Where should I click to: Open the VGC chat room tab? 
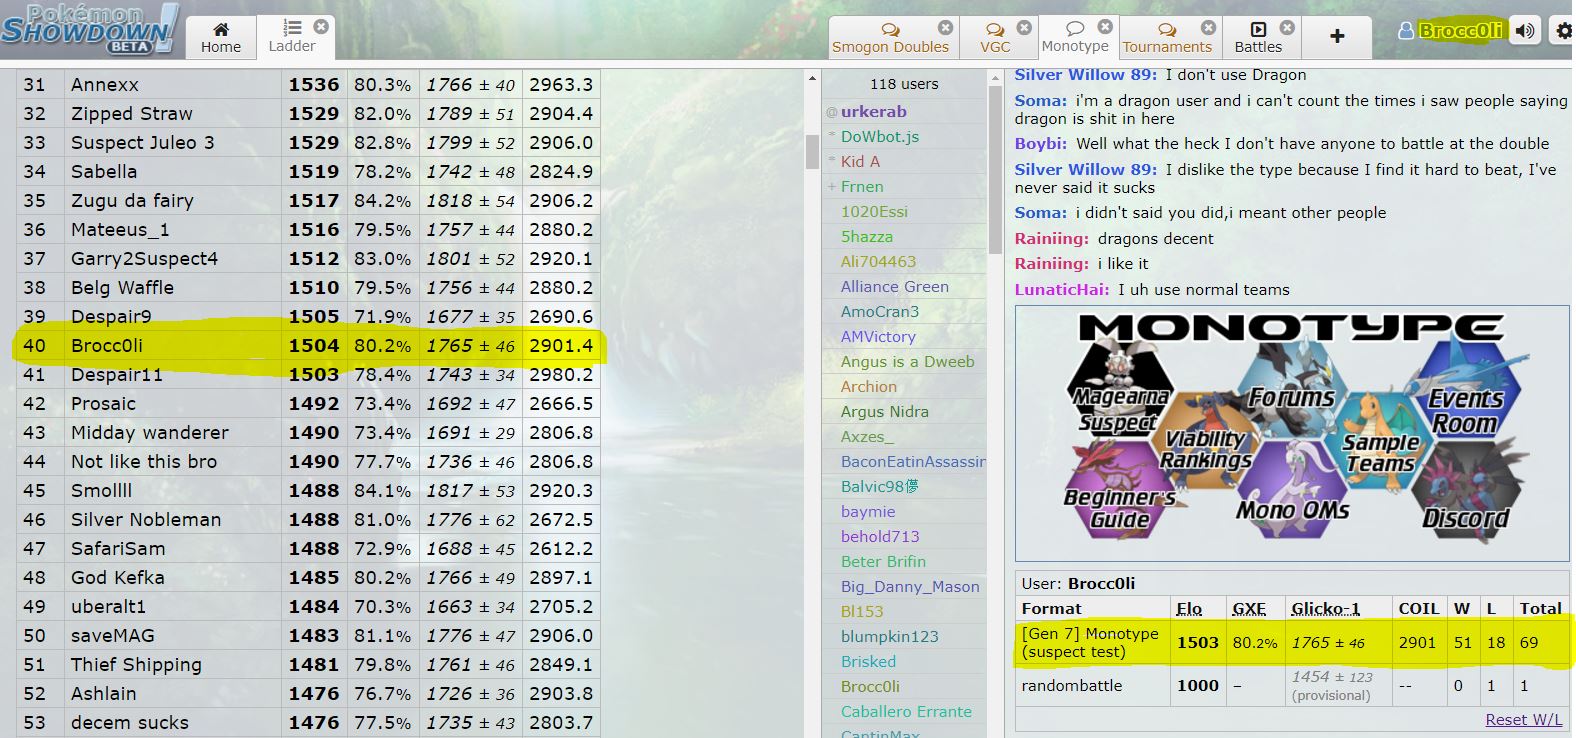click(x=994, y=37)
